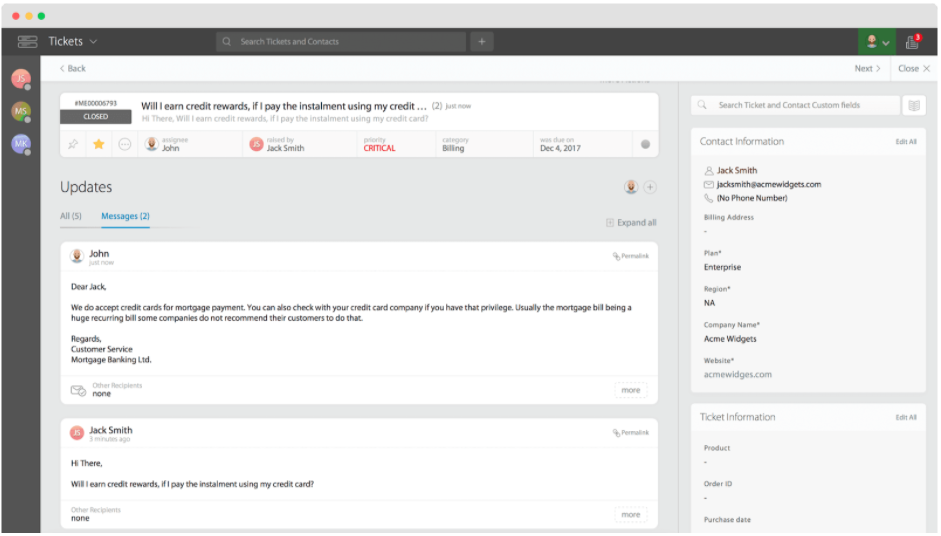Open the Tickets module dropdown
This screenshot has width=941, height=536.
[73, 41]
